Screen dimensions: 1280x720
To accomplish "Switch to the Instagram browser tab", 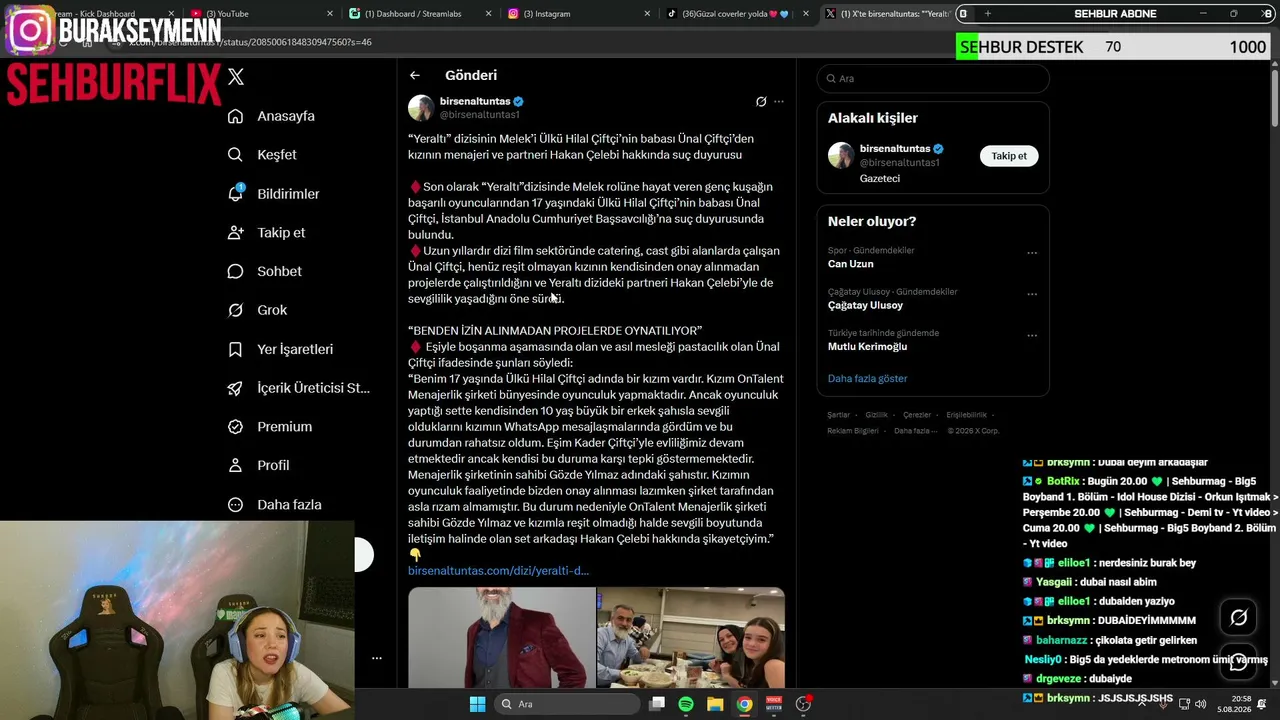I will pos(579,14).
